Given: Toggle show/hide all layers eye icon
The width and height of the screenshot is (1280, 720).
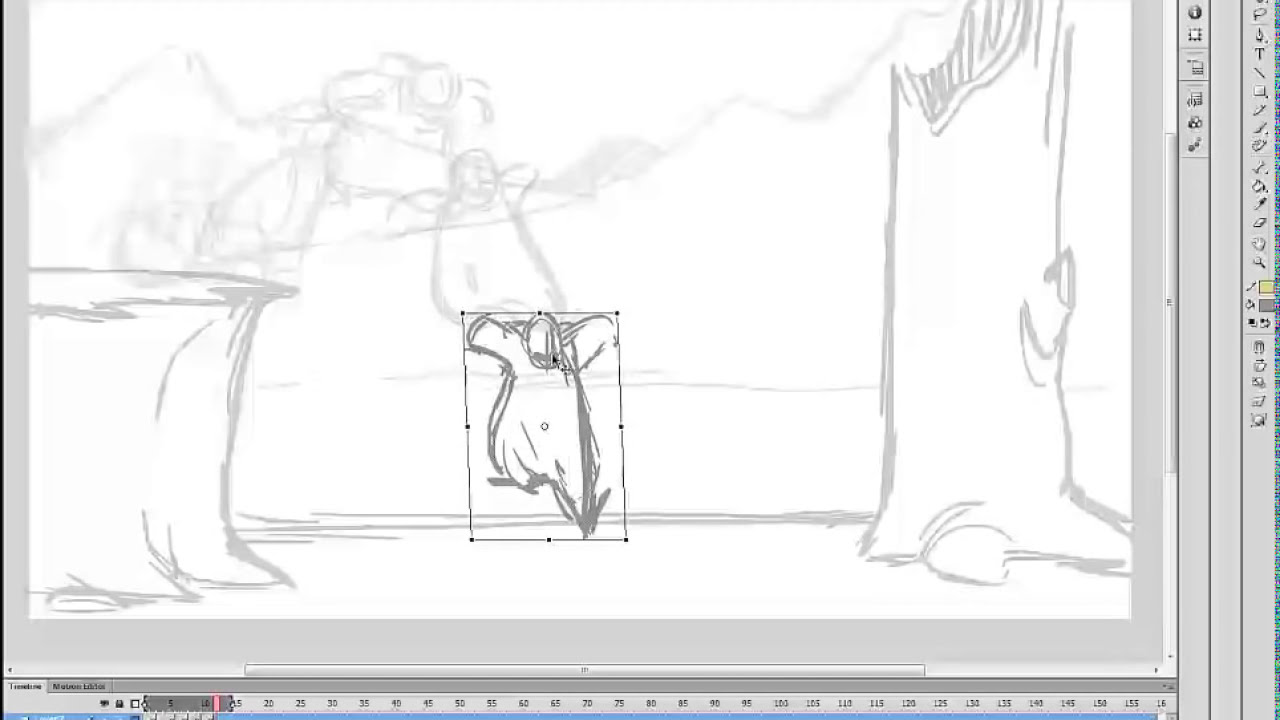Looking at the screenshot, I should pos(104,704).
